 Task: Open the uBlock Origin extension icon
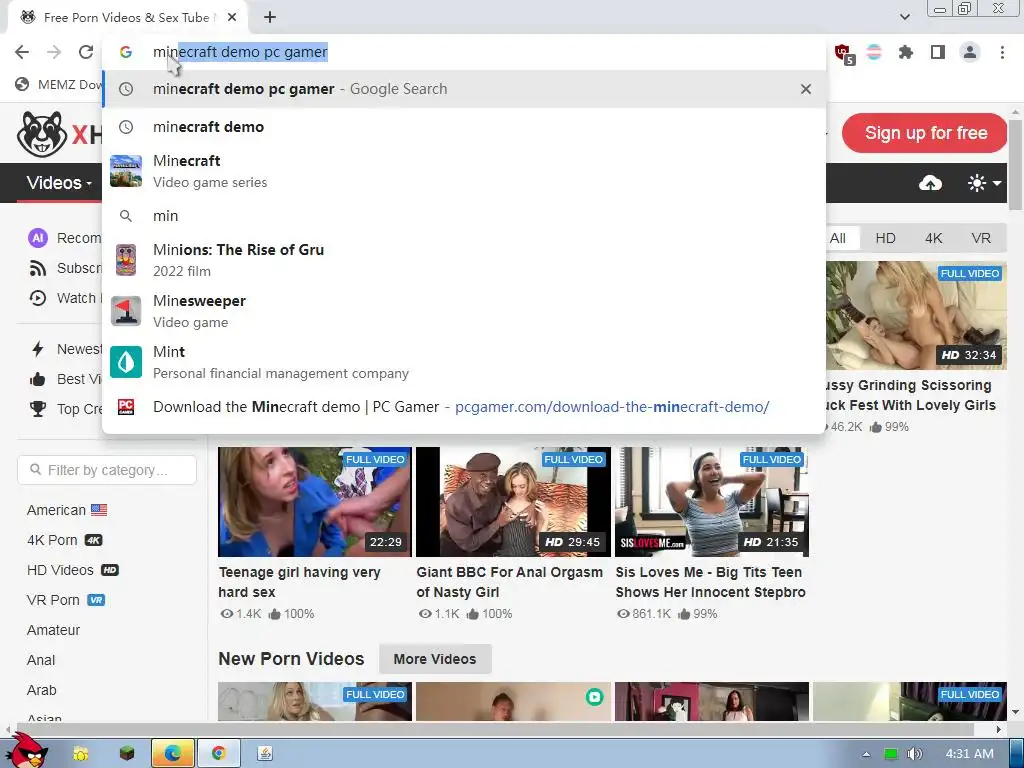click(x=843, y=53)
